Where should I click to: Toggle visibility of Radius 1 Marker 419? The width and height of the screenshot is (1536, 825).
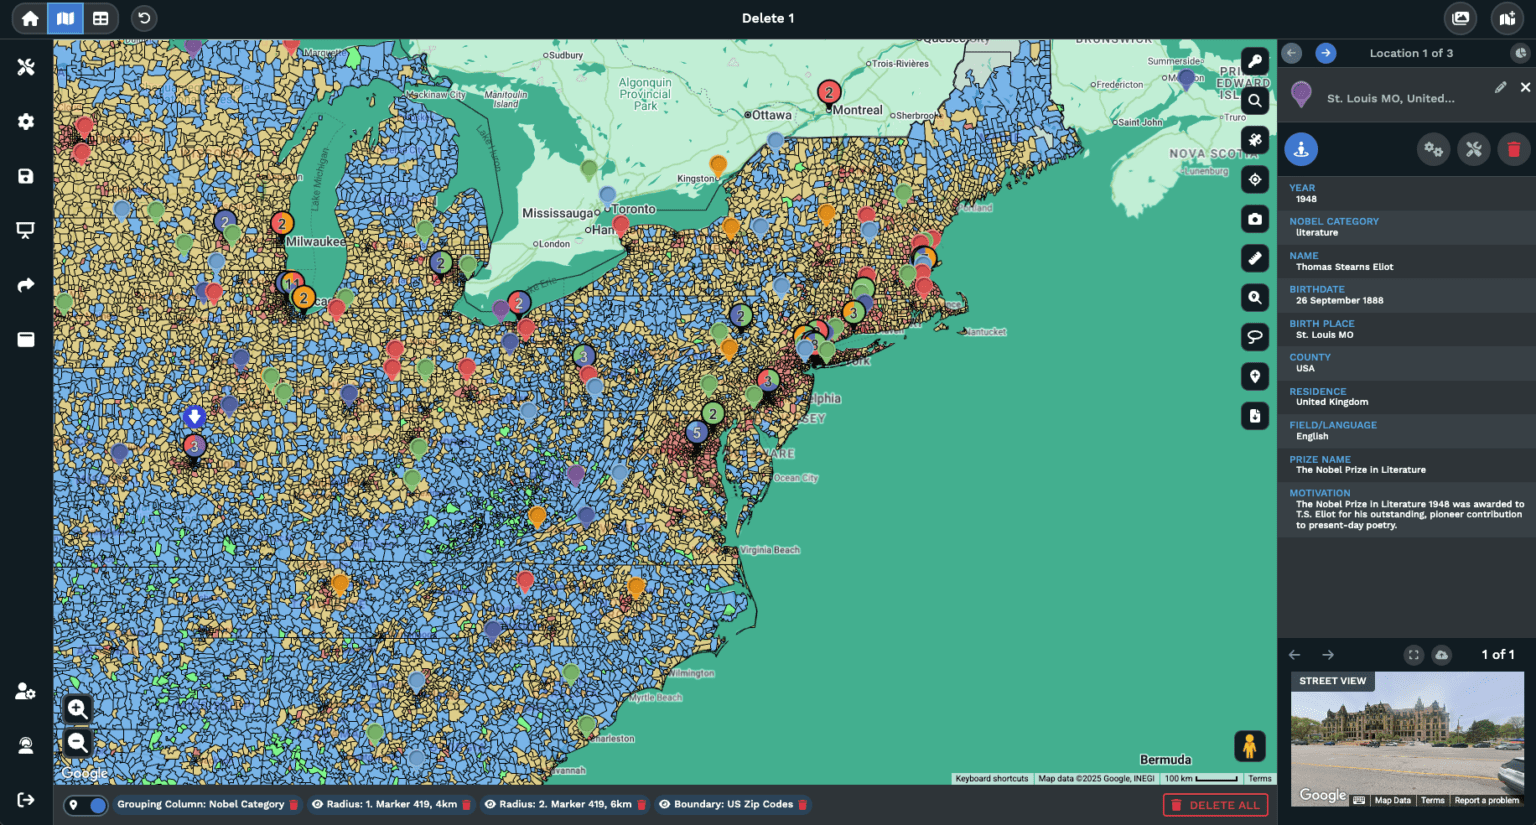click(317, 804)
